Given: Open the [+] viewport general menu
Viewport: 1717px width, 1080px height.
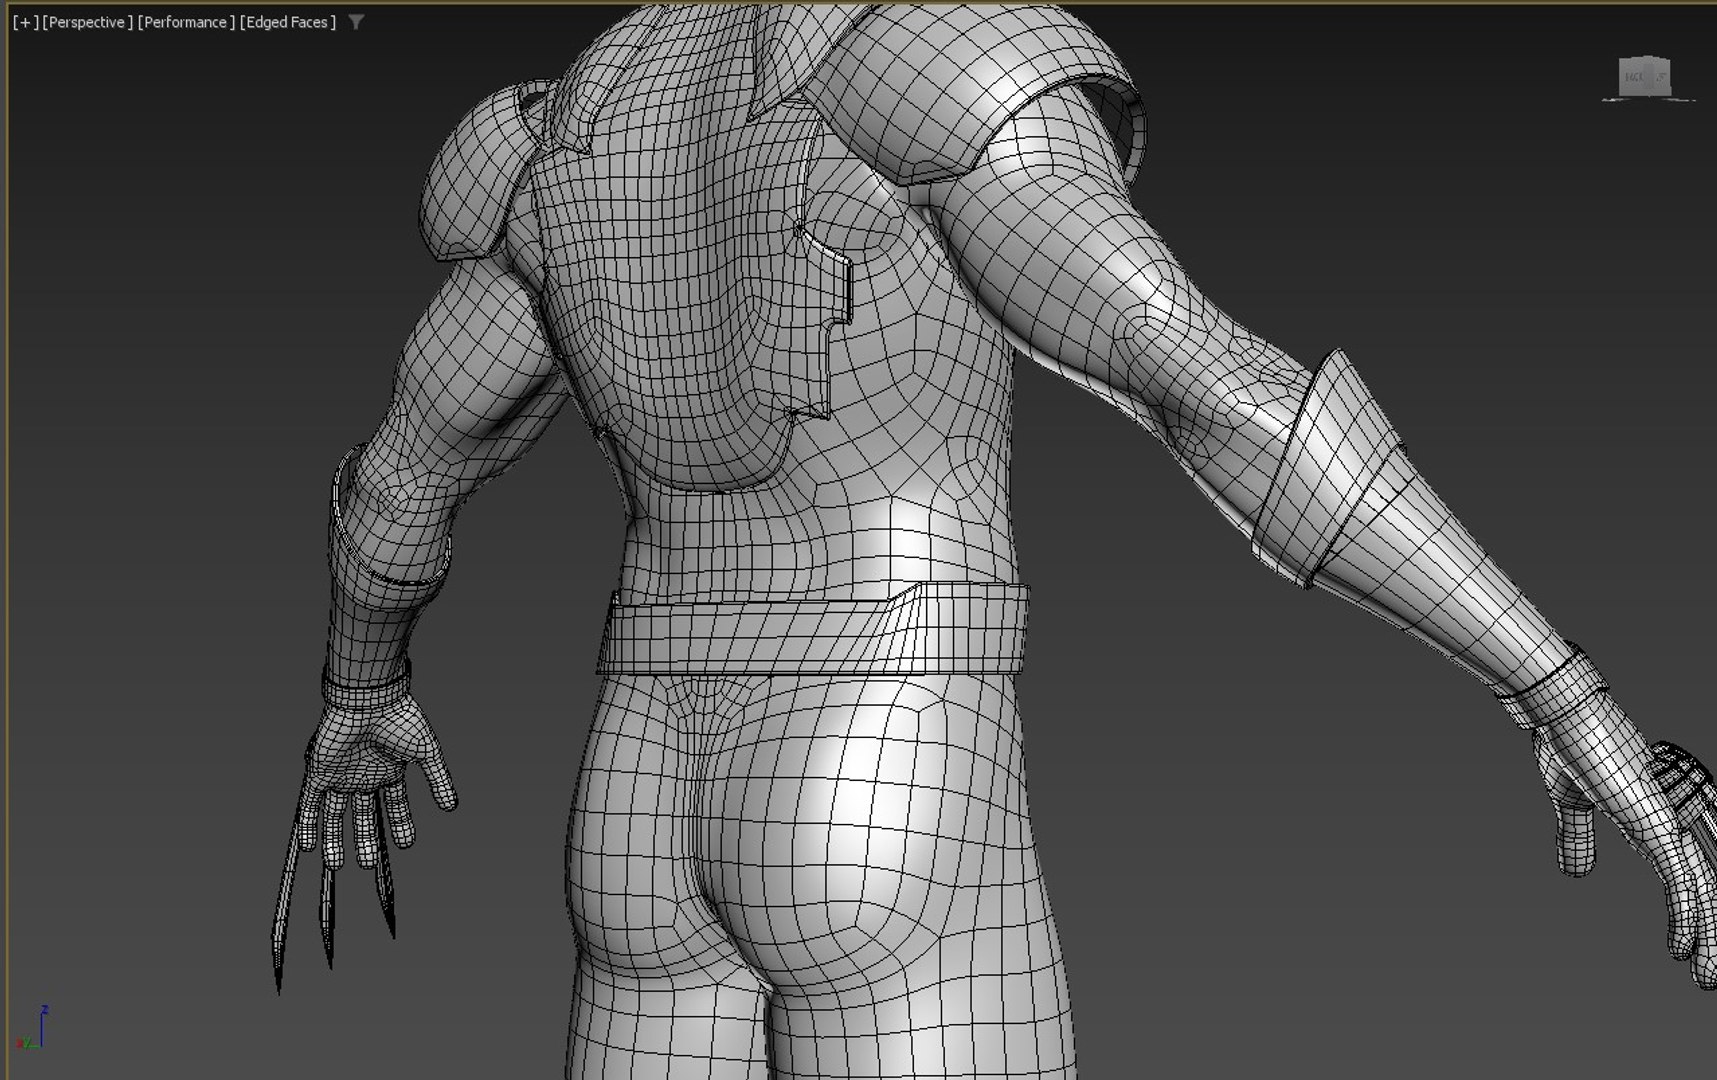Looking at the screenshot, I should [x=25, y=22].
